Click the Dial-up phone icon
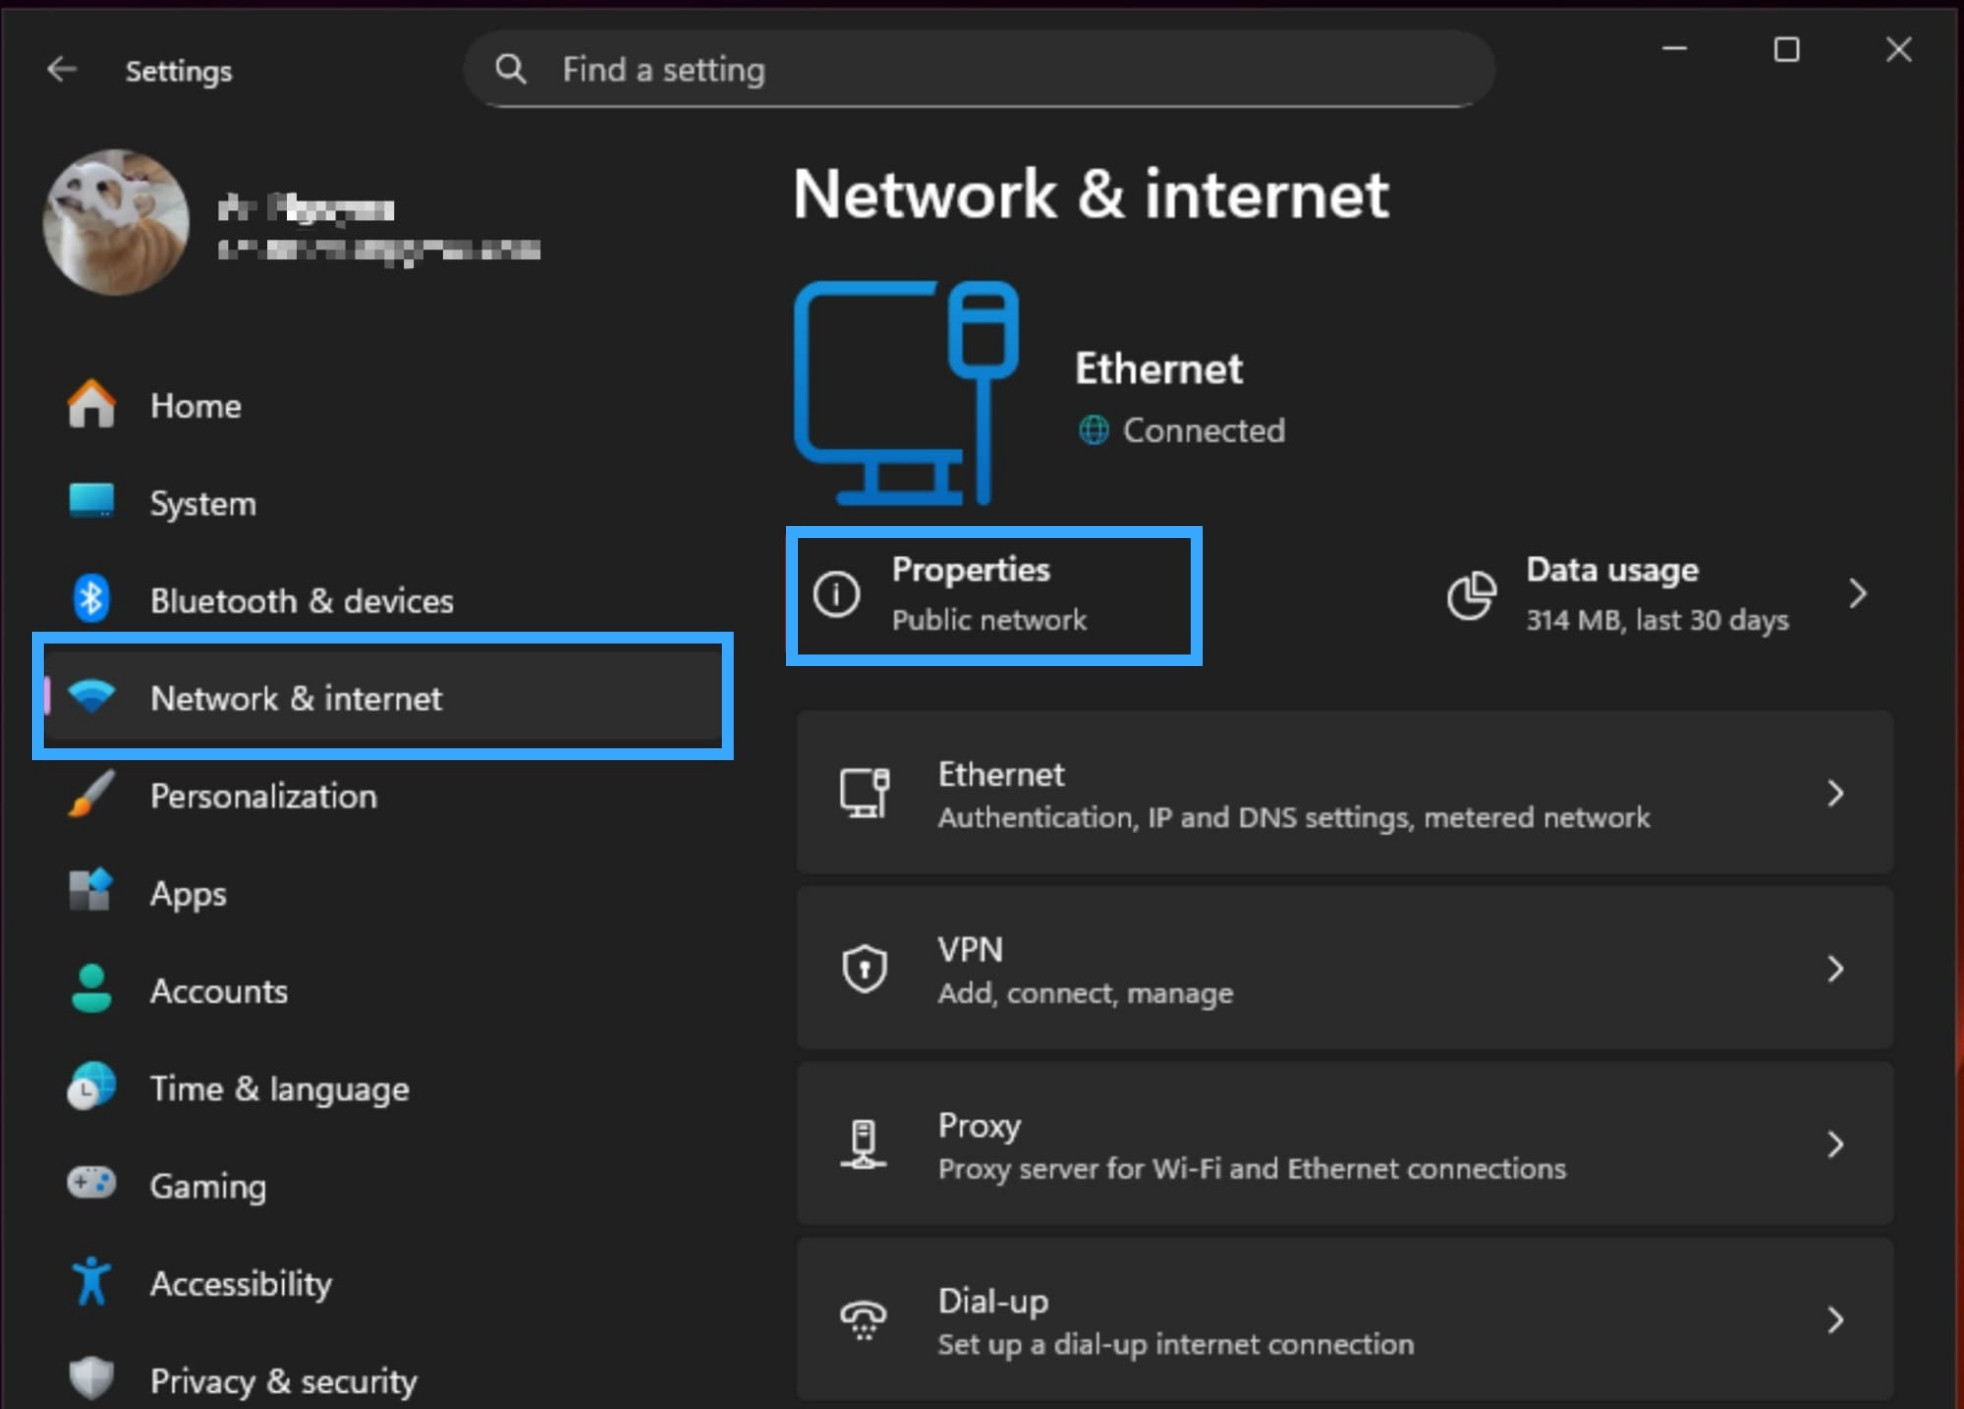The height and width of the screenshot is (1409, 1964). coord(864,1320)
